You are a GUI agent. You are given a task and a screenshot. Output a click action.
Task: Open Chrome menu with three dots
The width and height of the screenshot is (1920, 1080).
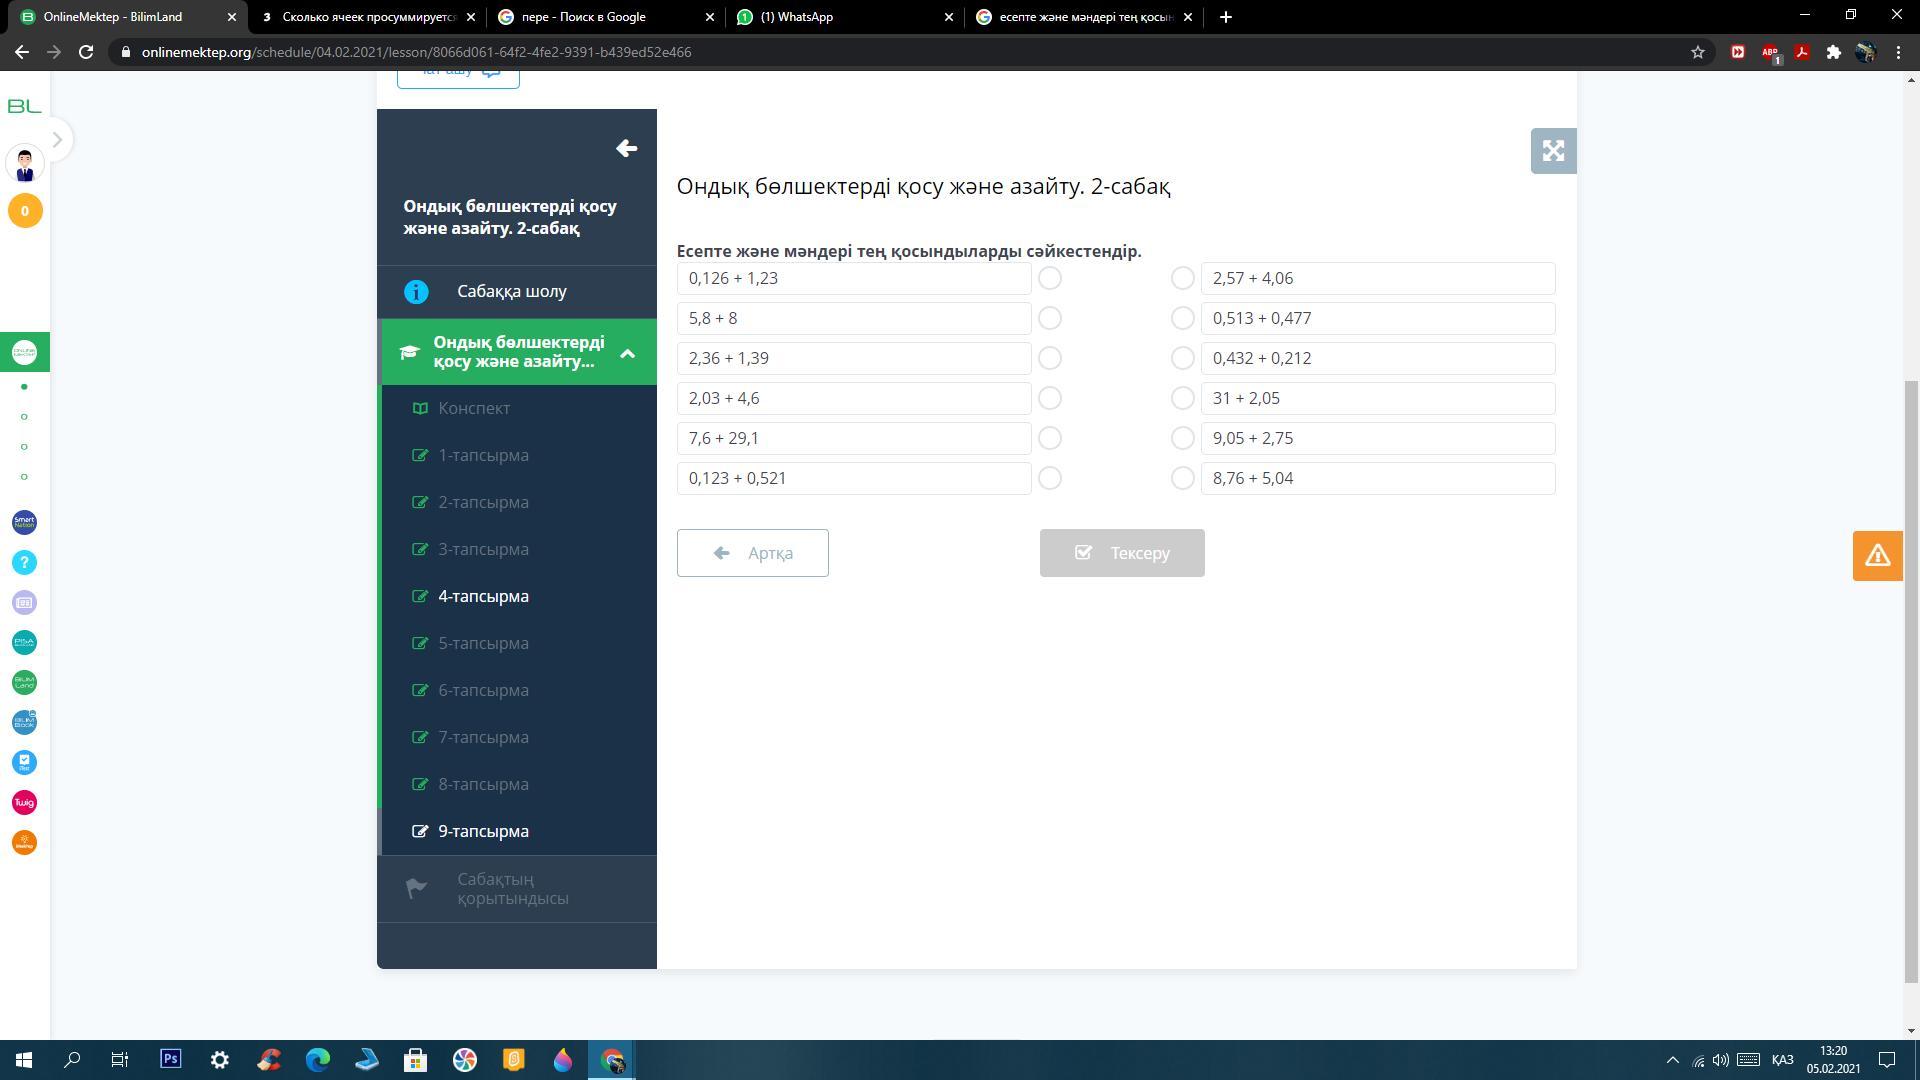(x=1898, y=52)
